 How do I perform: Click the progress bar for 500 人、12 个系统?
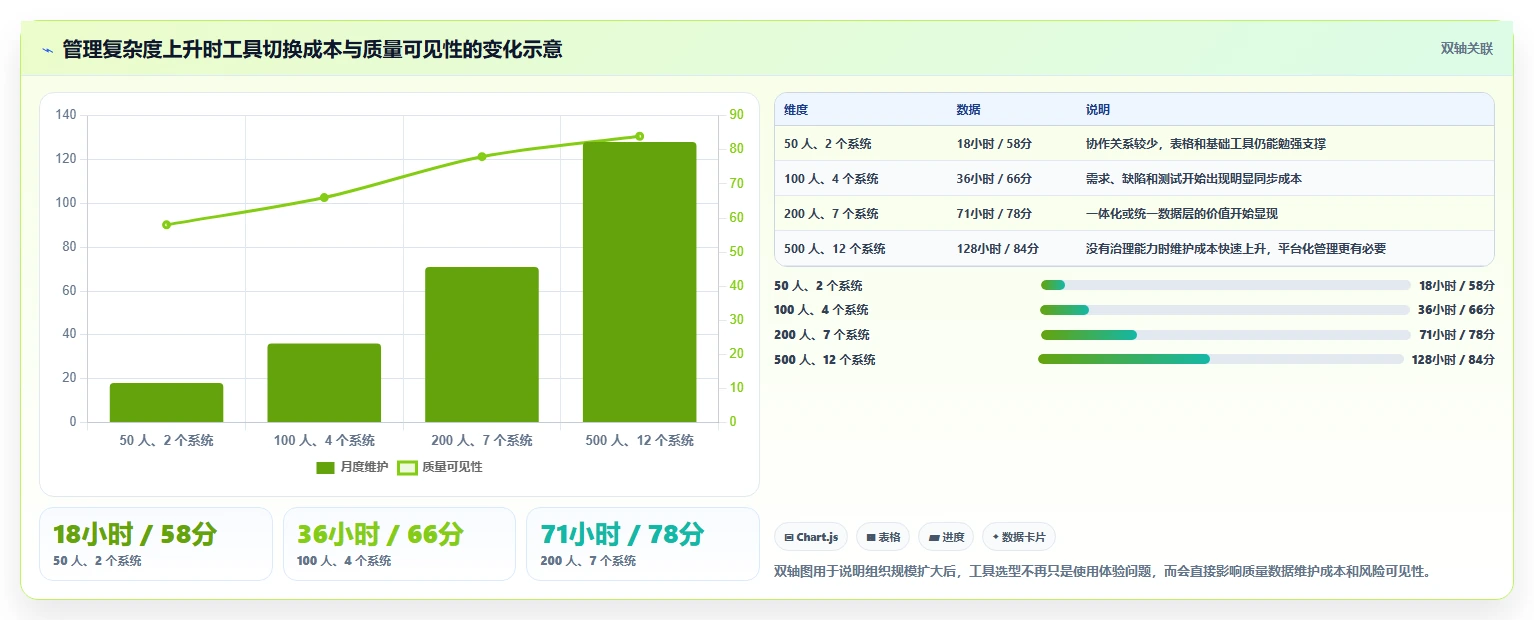pyautogui.click(x=1221, y=359)
